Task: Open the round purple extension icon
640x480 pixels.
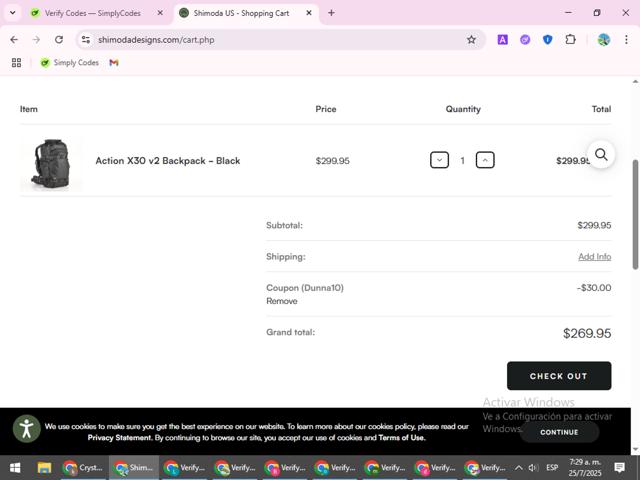Action: click(525, 40)
